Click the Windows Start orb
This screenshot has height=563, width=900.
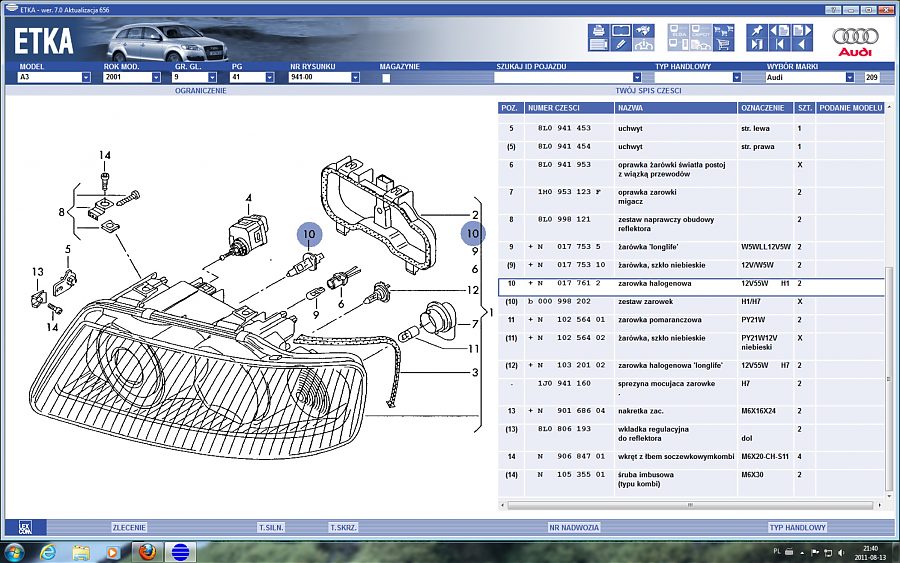click(14, 553)
